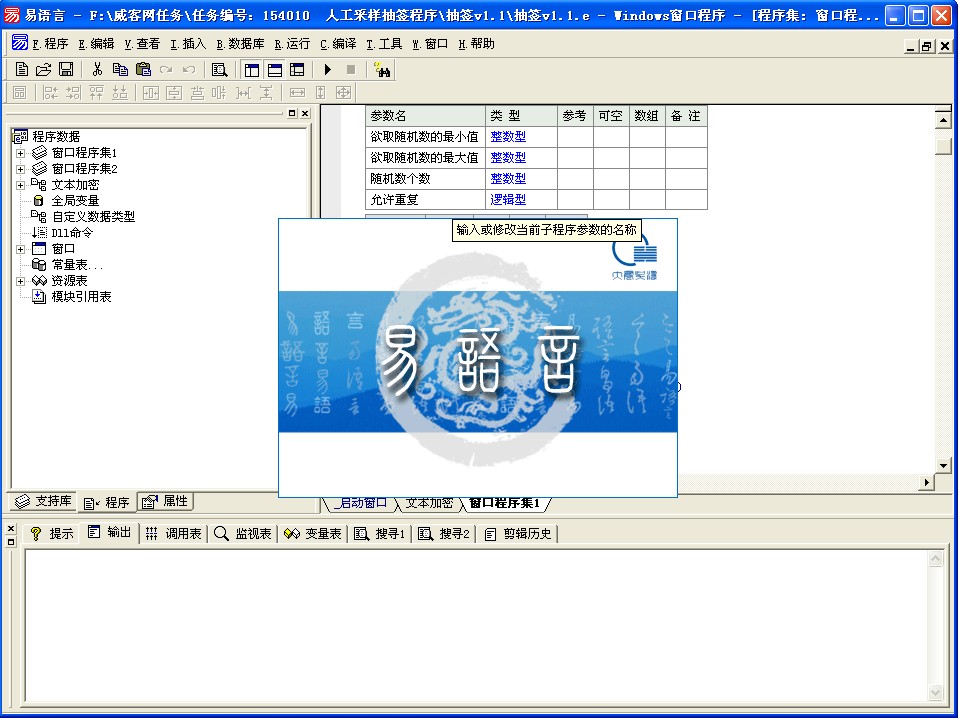This screenshot has width=959, height=718.
Task: Switch to the 文本加密 editor tab
Action: pos(428,503)
